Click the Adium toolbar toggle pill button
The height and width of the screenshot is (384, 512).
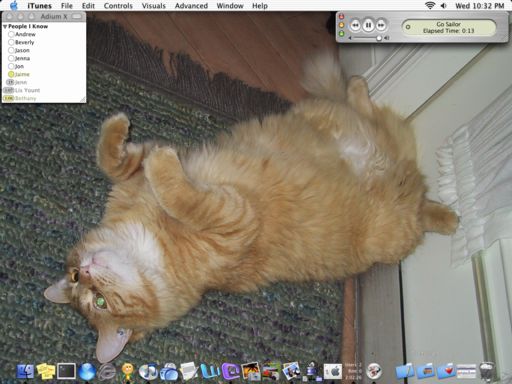point(77,16)
